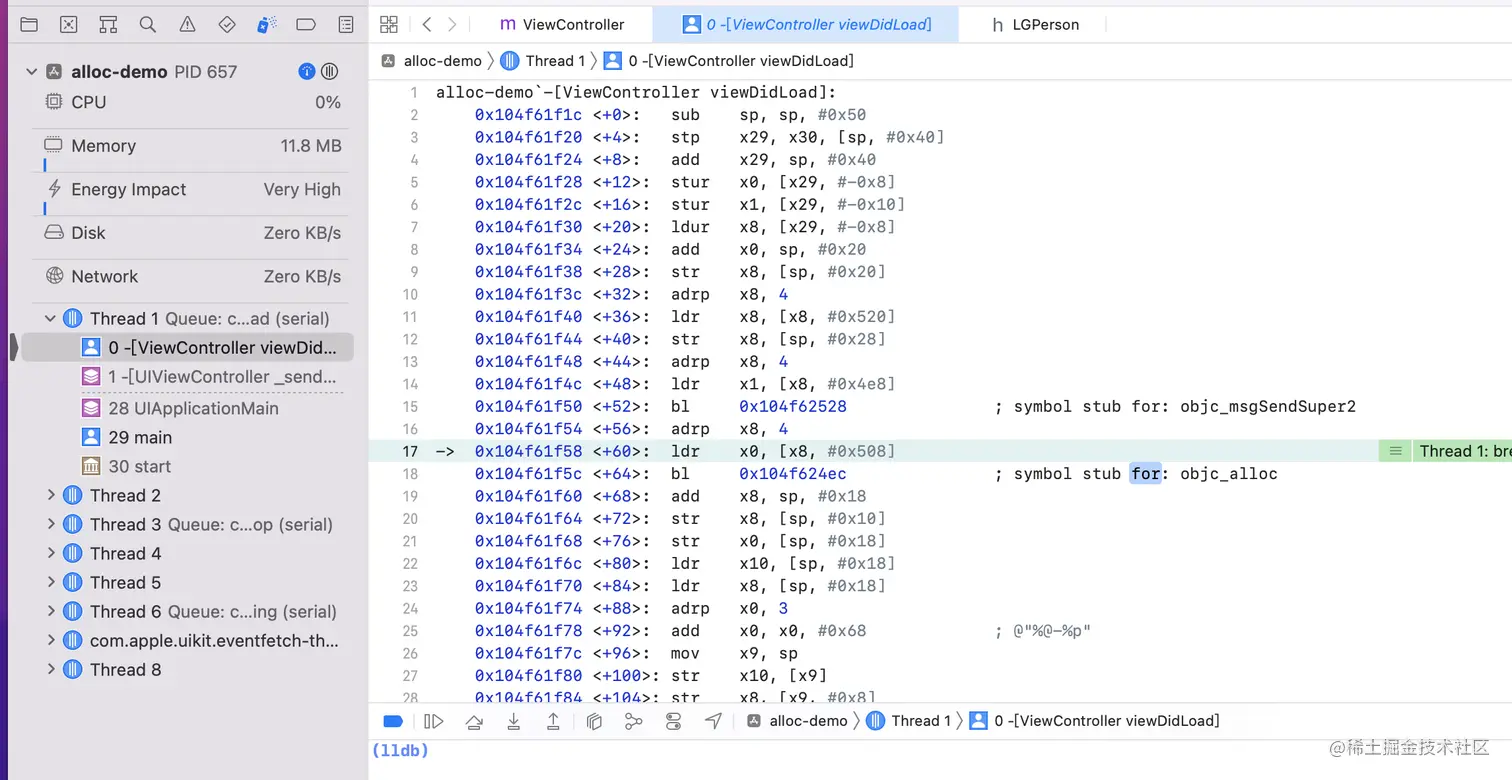Open the Find navigator magnifier icon
Viewport: 1512px width, 780px height.
[148, 24]
